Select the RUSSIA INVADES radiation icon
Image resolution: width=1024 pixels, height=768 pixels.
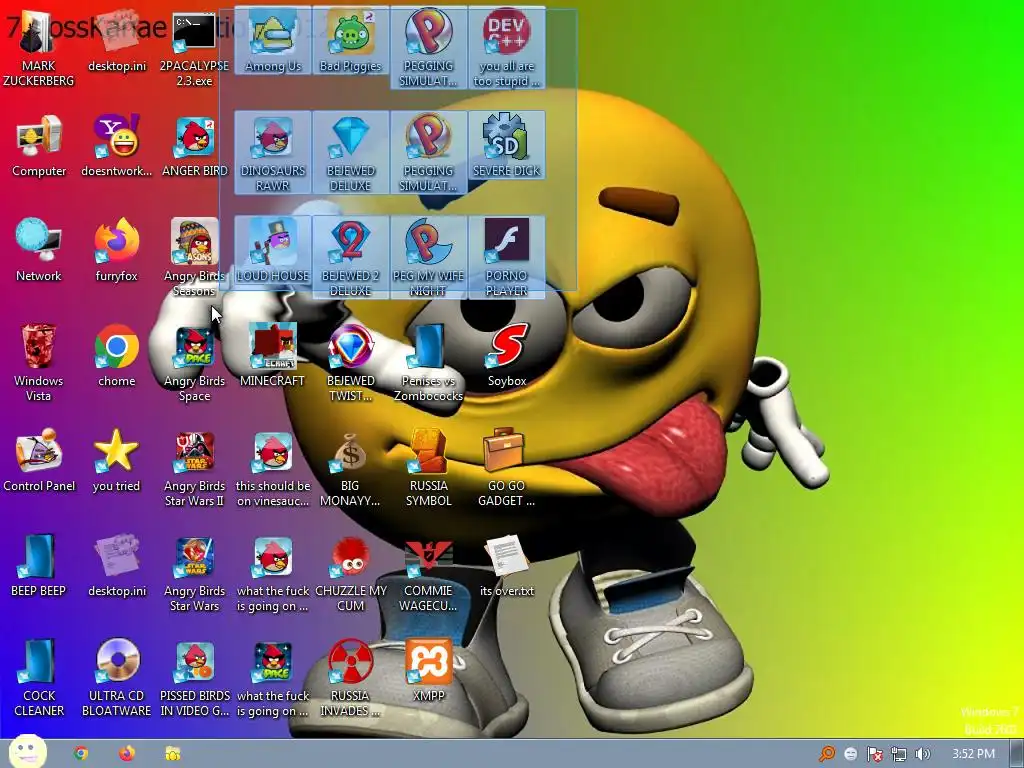click(x=351, y=678)
